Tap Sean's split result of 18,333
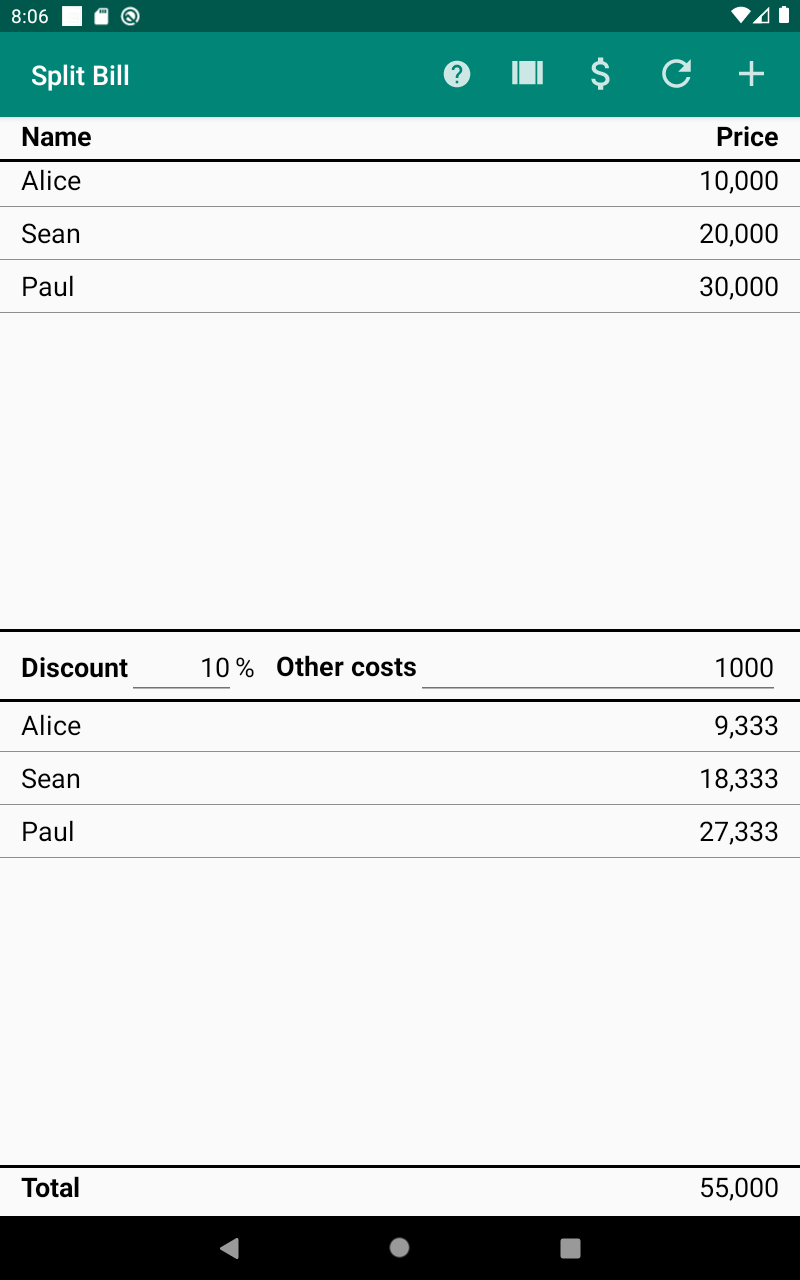This screenshot has height=1280, width=800. (x=400, y=779)
